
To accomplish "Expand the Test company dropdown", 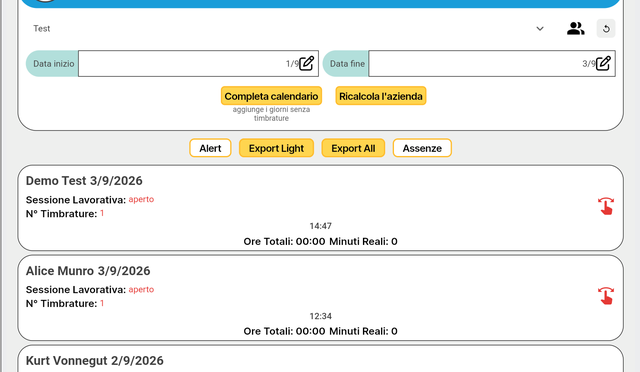I will pos(540,29).
